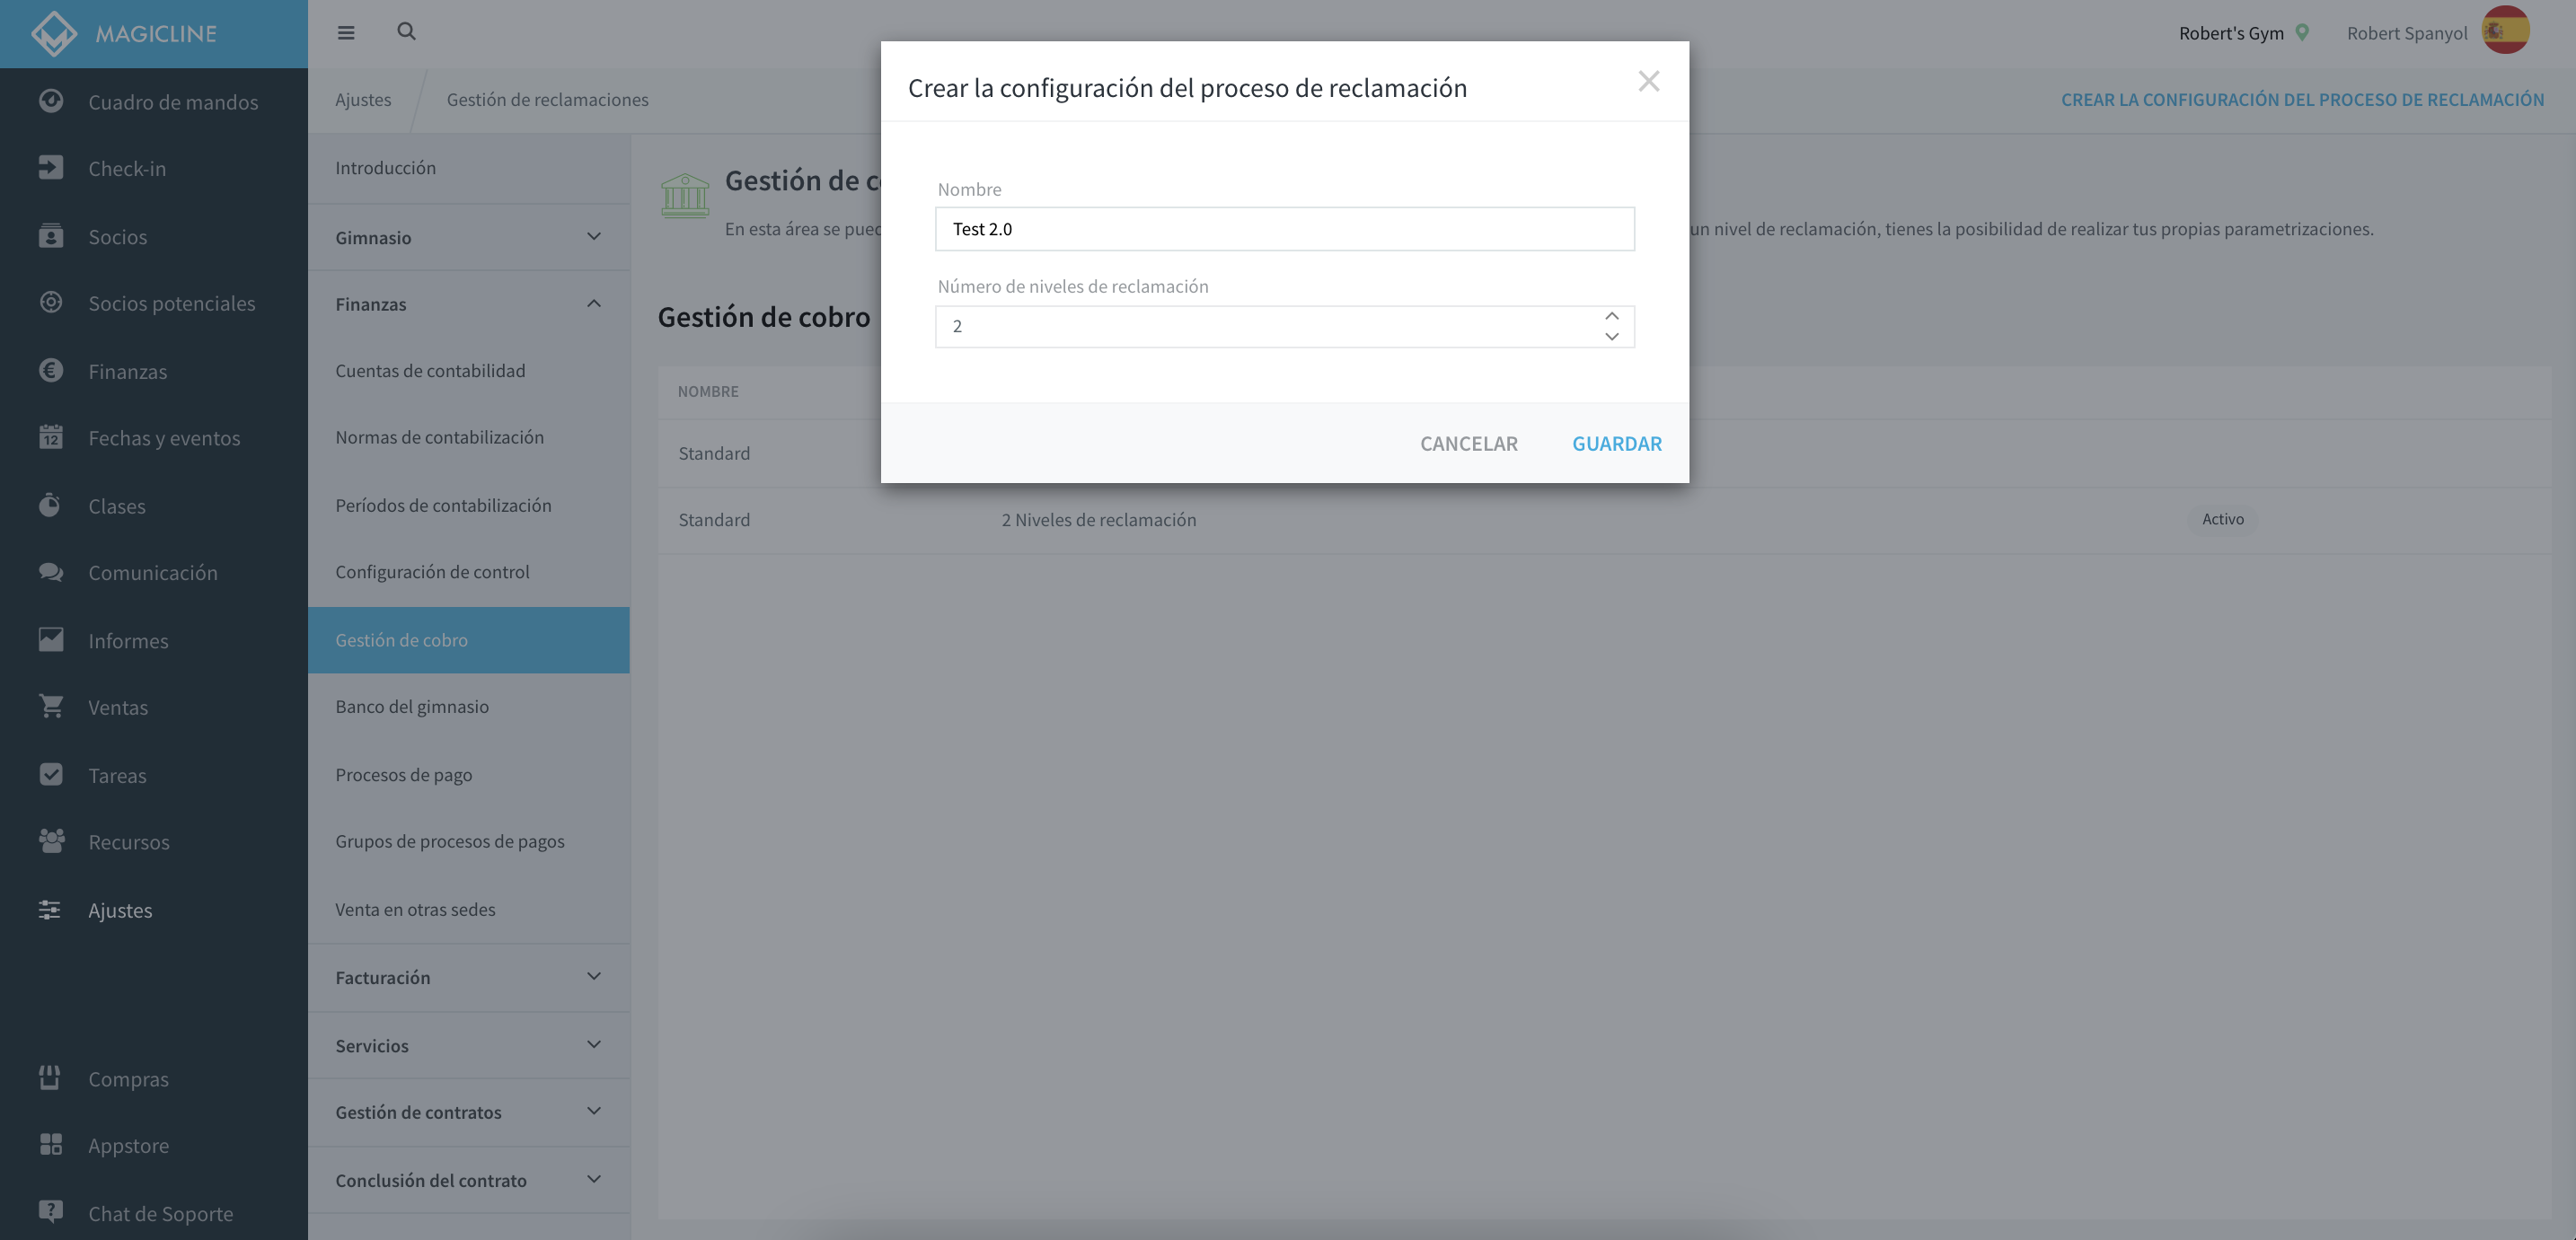Expand the Facturación settings section
This screenshot has height=1240, width=2576.
pyautogui.click(x=469, y=977)
